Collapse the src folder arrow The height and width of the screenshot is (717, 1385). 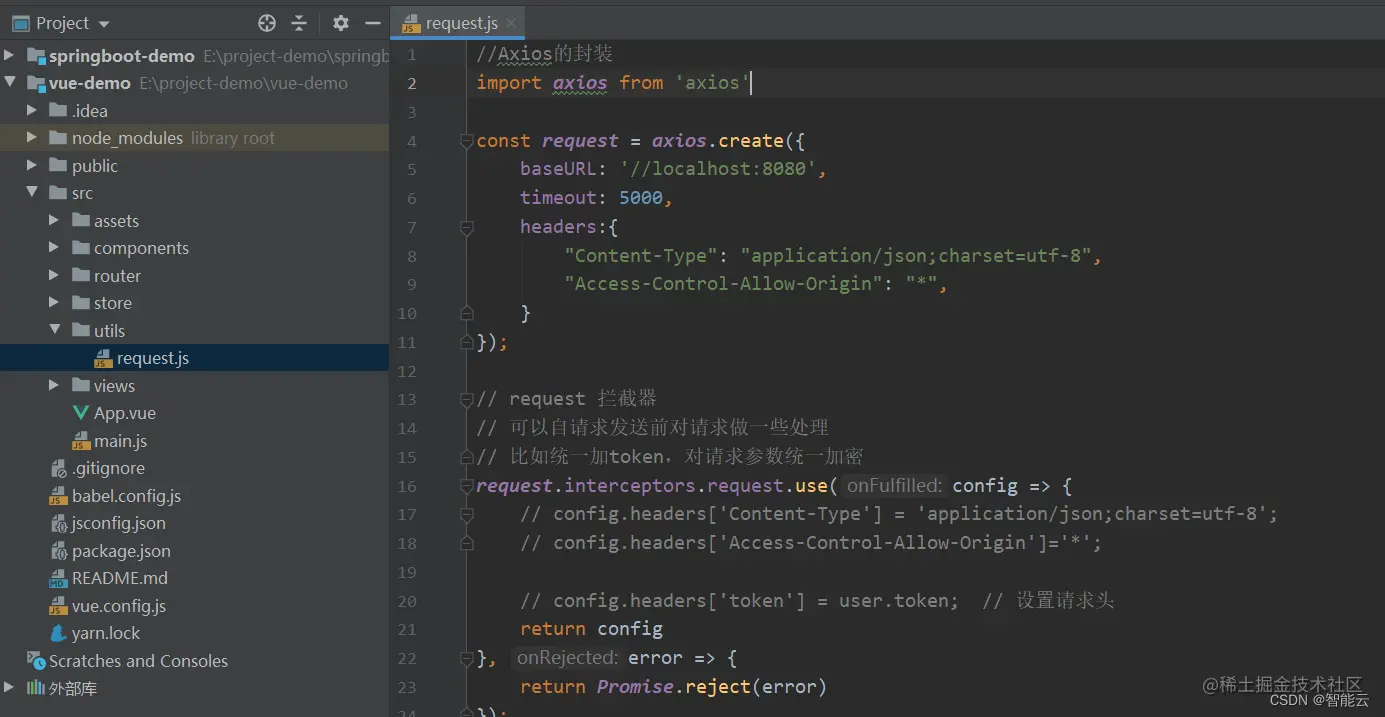(x=32, y=193)
